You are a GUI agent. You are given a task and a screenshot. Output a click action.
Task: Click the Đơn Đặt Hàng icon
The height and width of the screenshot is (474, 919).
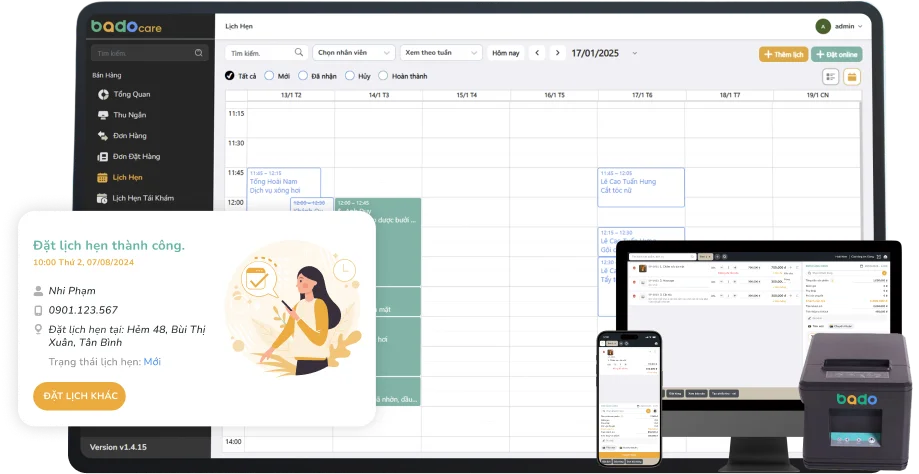click(103, 156)
